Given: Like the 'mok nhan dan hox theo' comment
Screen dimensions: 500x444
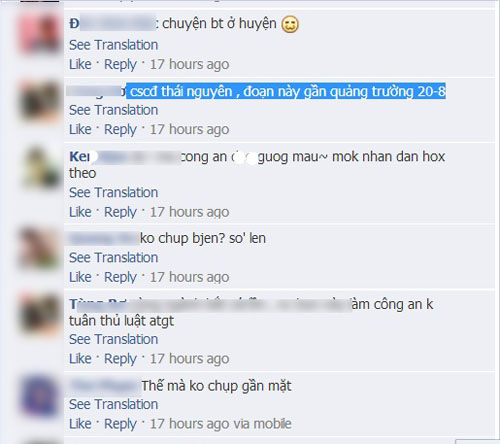Looking at the screenshot, I should (x=80, y=212).
